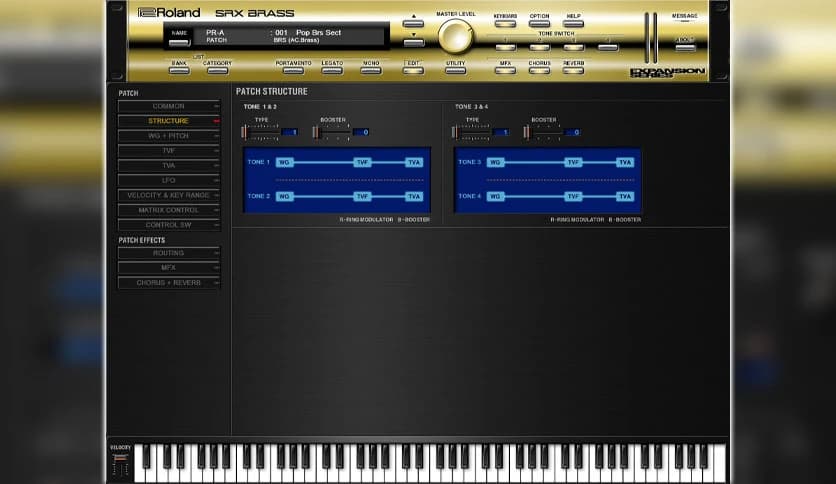Open the ROUTING effects tab
Image resolution: width=836 pixels, height=484 pixels.
168,253
